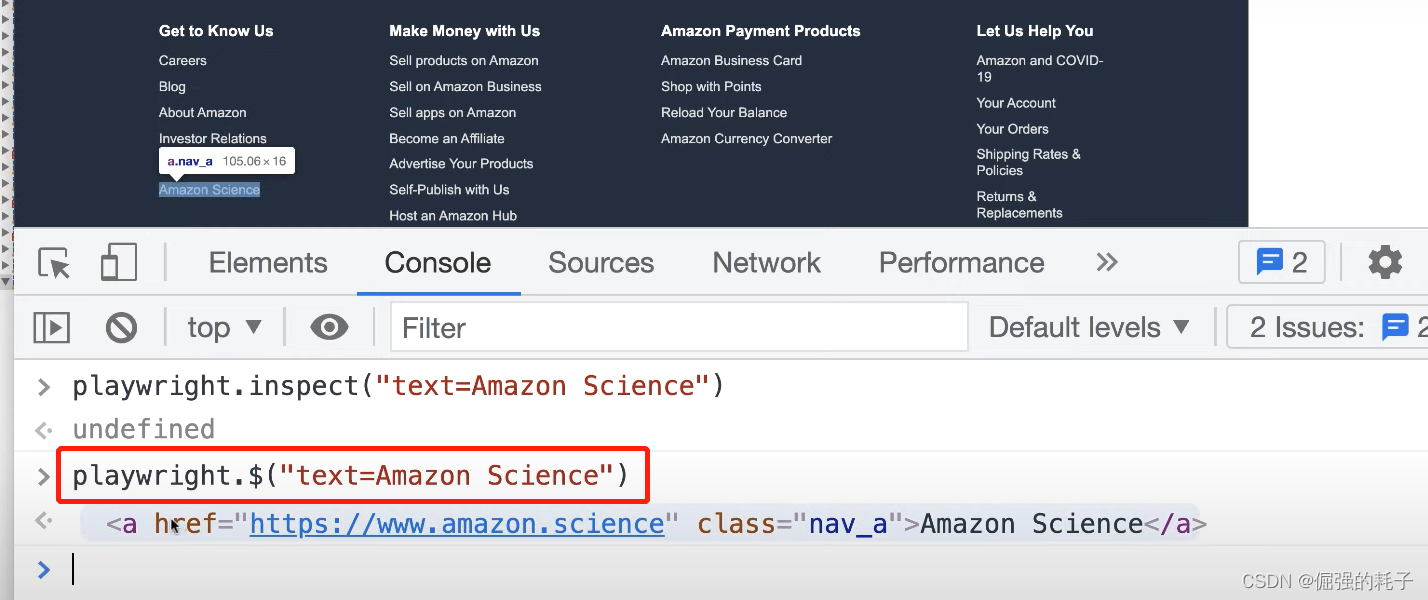Open the top context dropdown
Screen dimensions: 1428x600
[x=224, y=327]
